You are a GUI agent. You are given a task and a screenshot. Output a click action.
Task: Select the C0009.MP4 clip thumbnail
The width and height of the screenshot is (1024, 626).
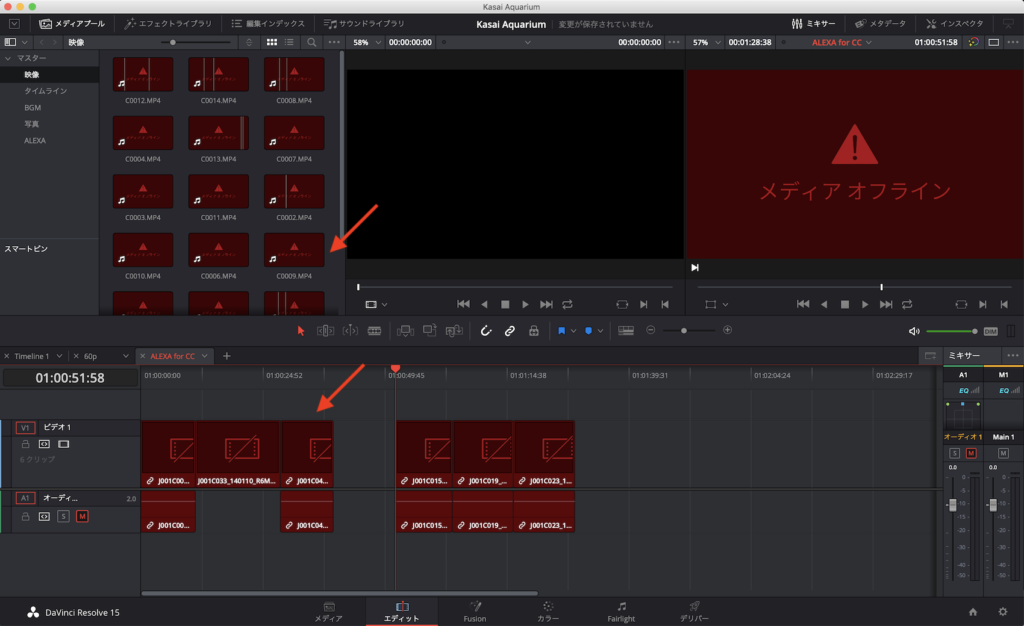click(294, 251)
